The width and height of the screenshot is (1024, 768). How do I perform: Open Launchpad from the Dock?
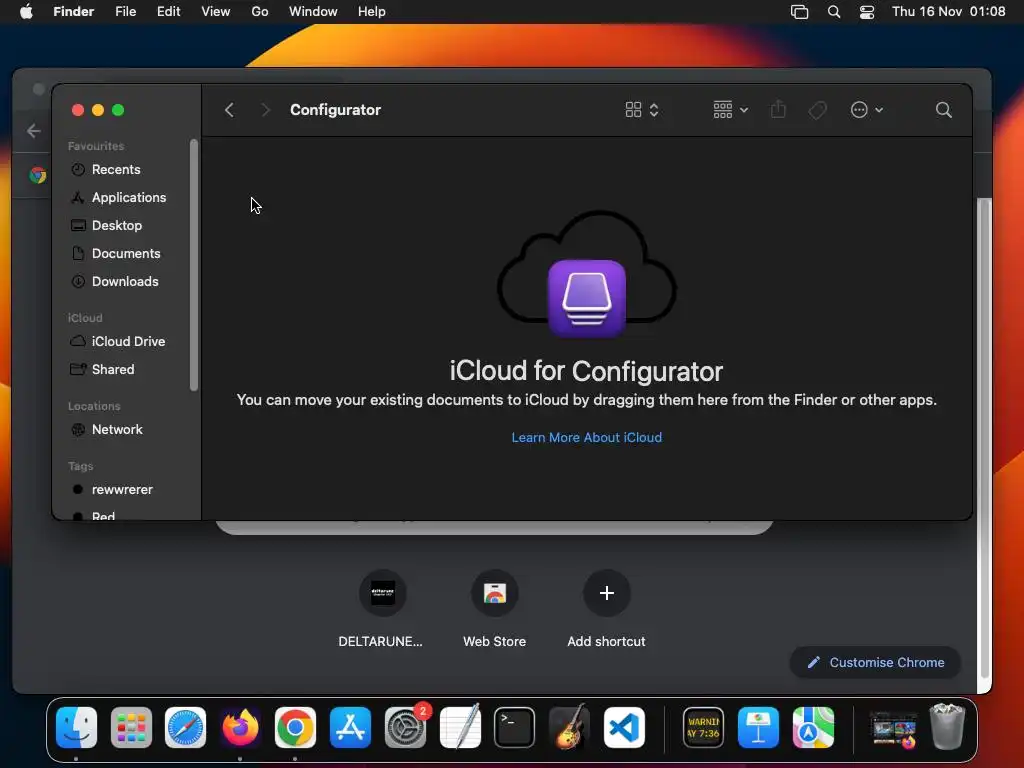[x=131, y=728]
